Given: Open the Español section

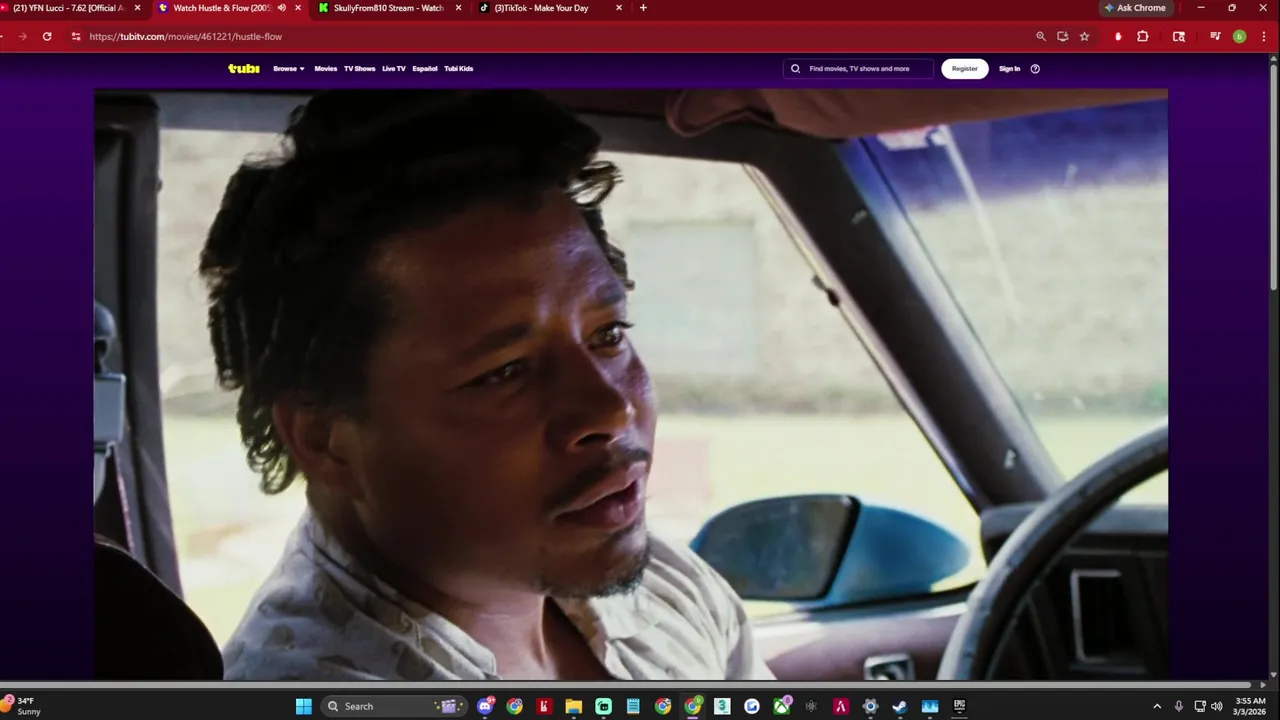Looking at the screenshot, I should [x=425, y=69].
